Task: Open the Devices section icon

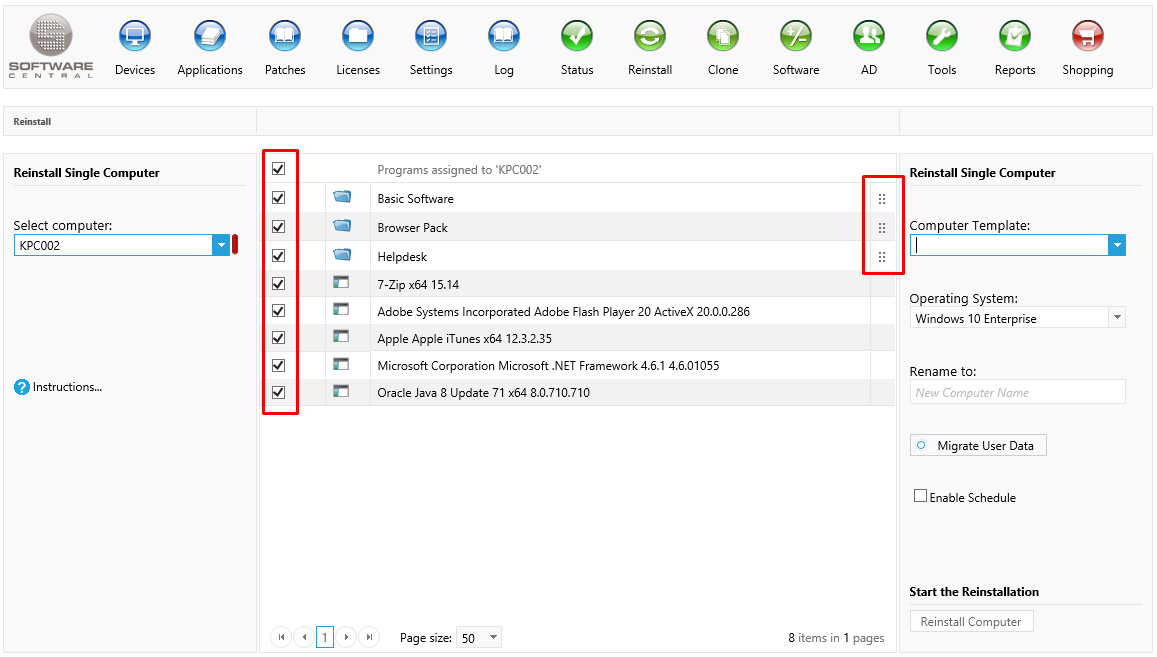Action: click(135, 37)
